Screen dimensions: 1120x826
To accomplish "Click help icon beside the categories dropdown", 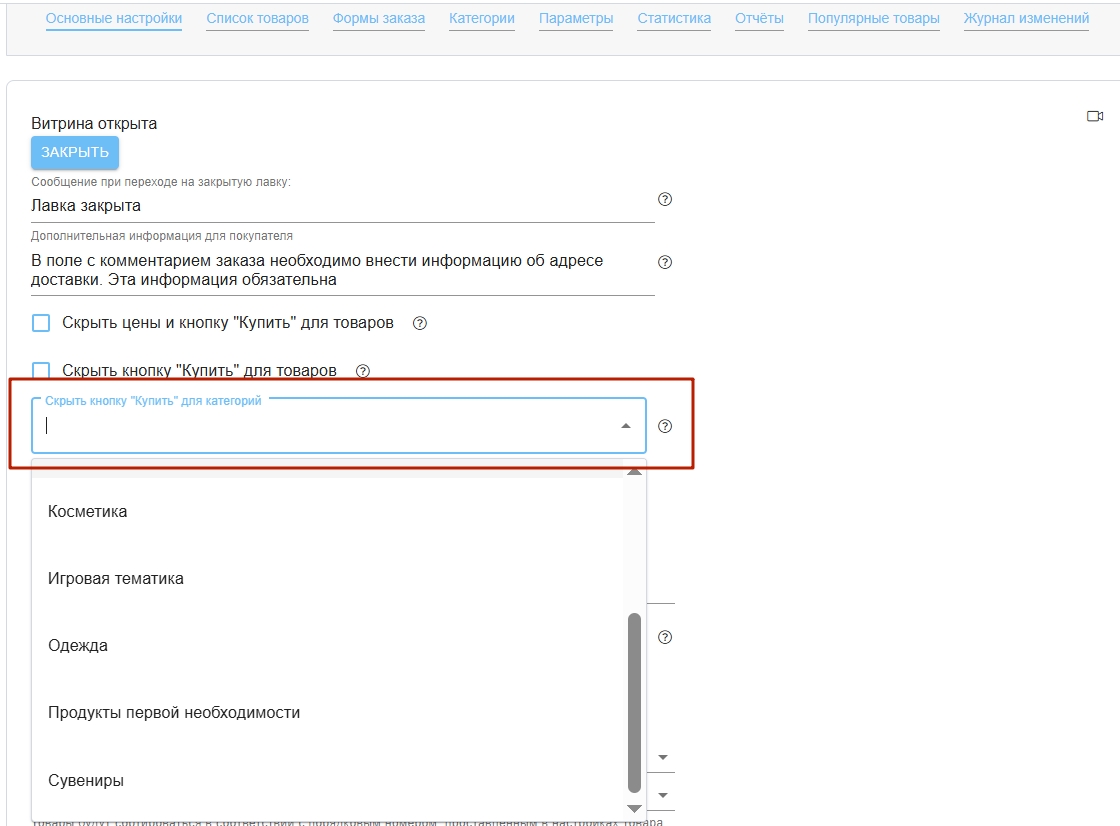I will 665,426.
